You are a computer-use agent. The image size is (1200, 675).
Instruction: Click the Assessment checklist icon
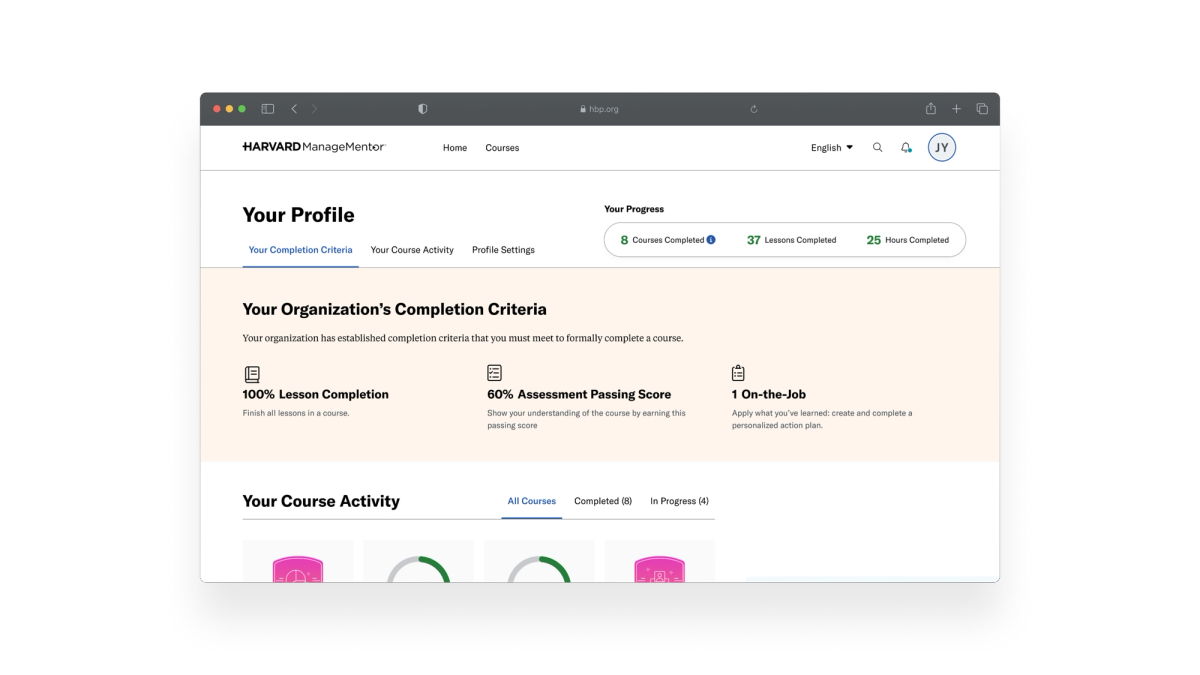[494, 373]
